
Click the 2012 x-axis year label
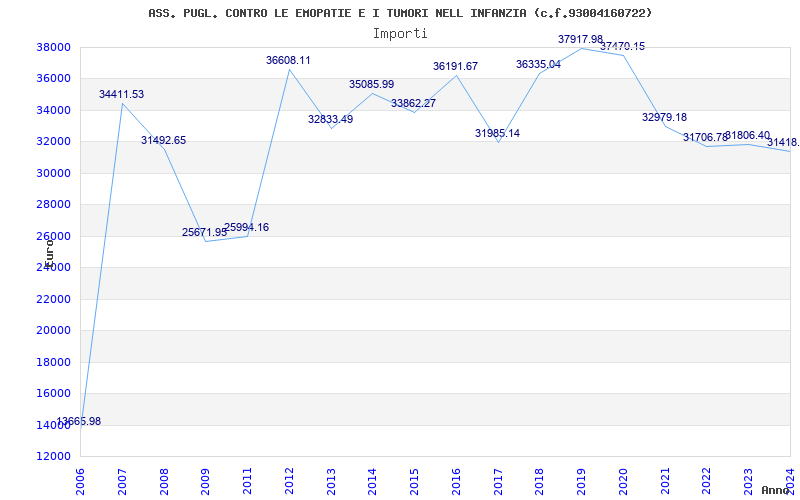click(289, 482)
